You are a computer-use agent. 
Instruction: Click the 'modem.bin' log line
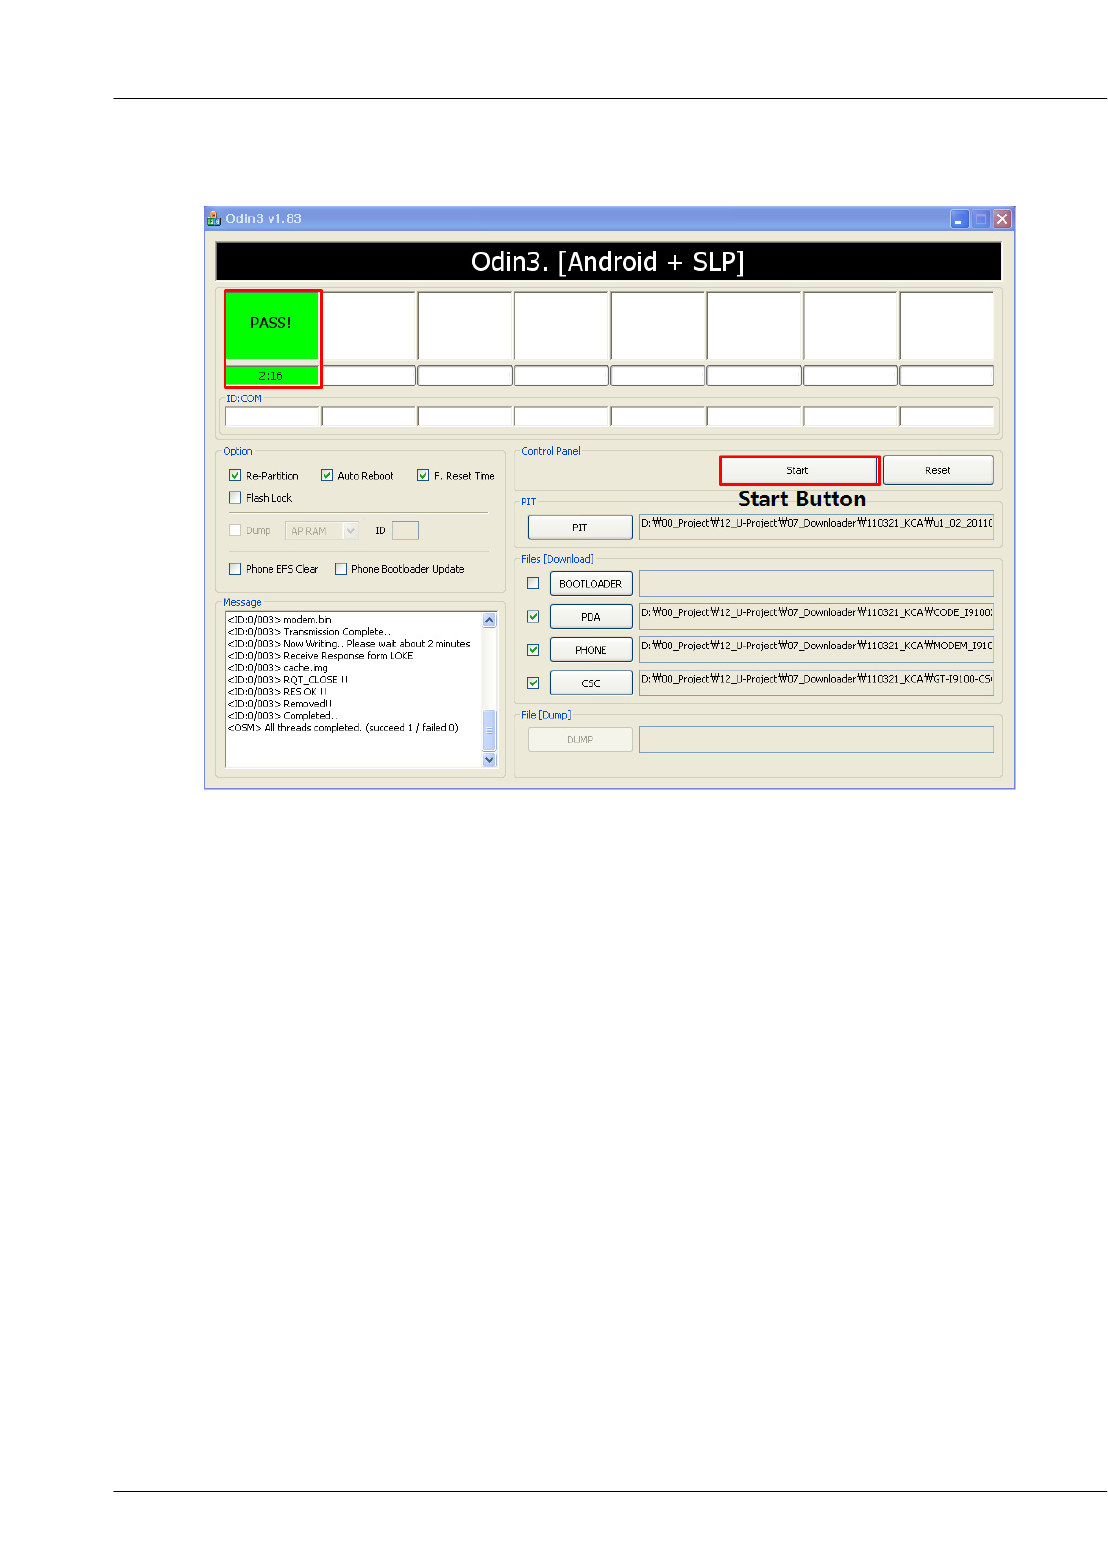279,620
